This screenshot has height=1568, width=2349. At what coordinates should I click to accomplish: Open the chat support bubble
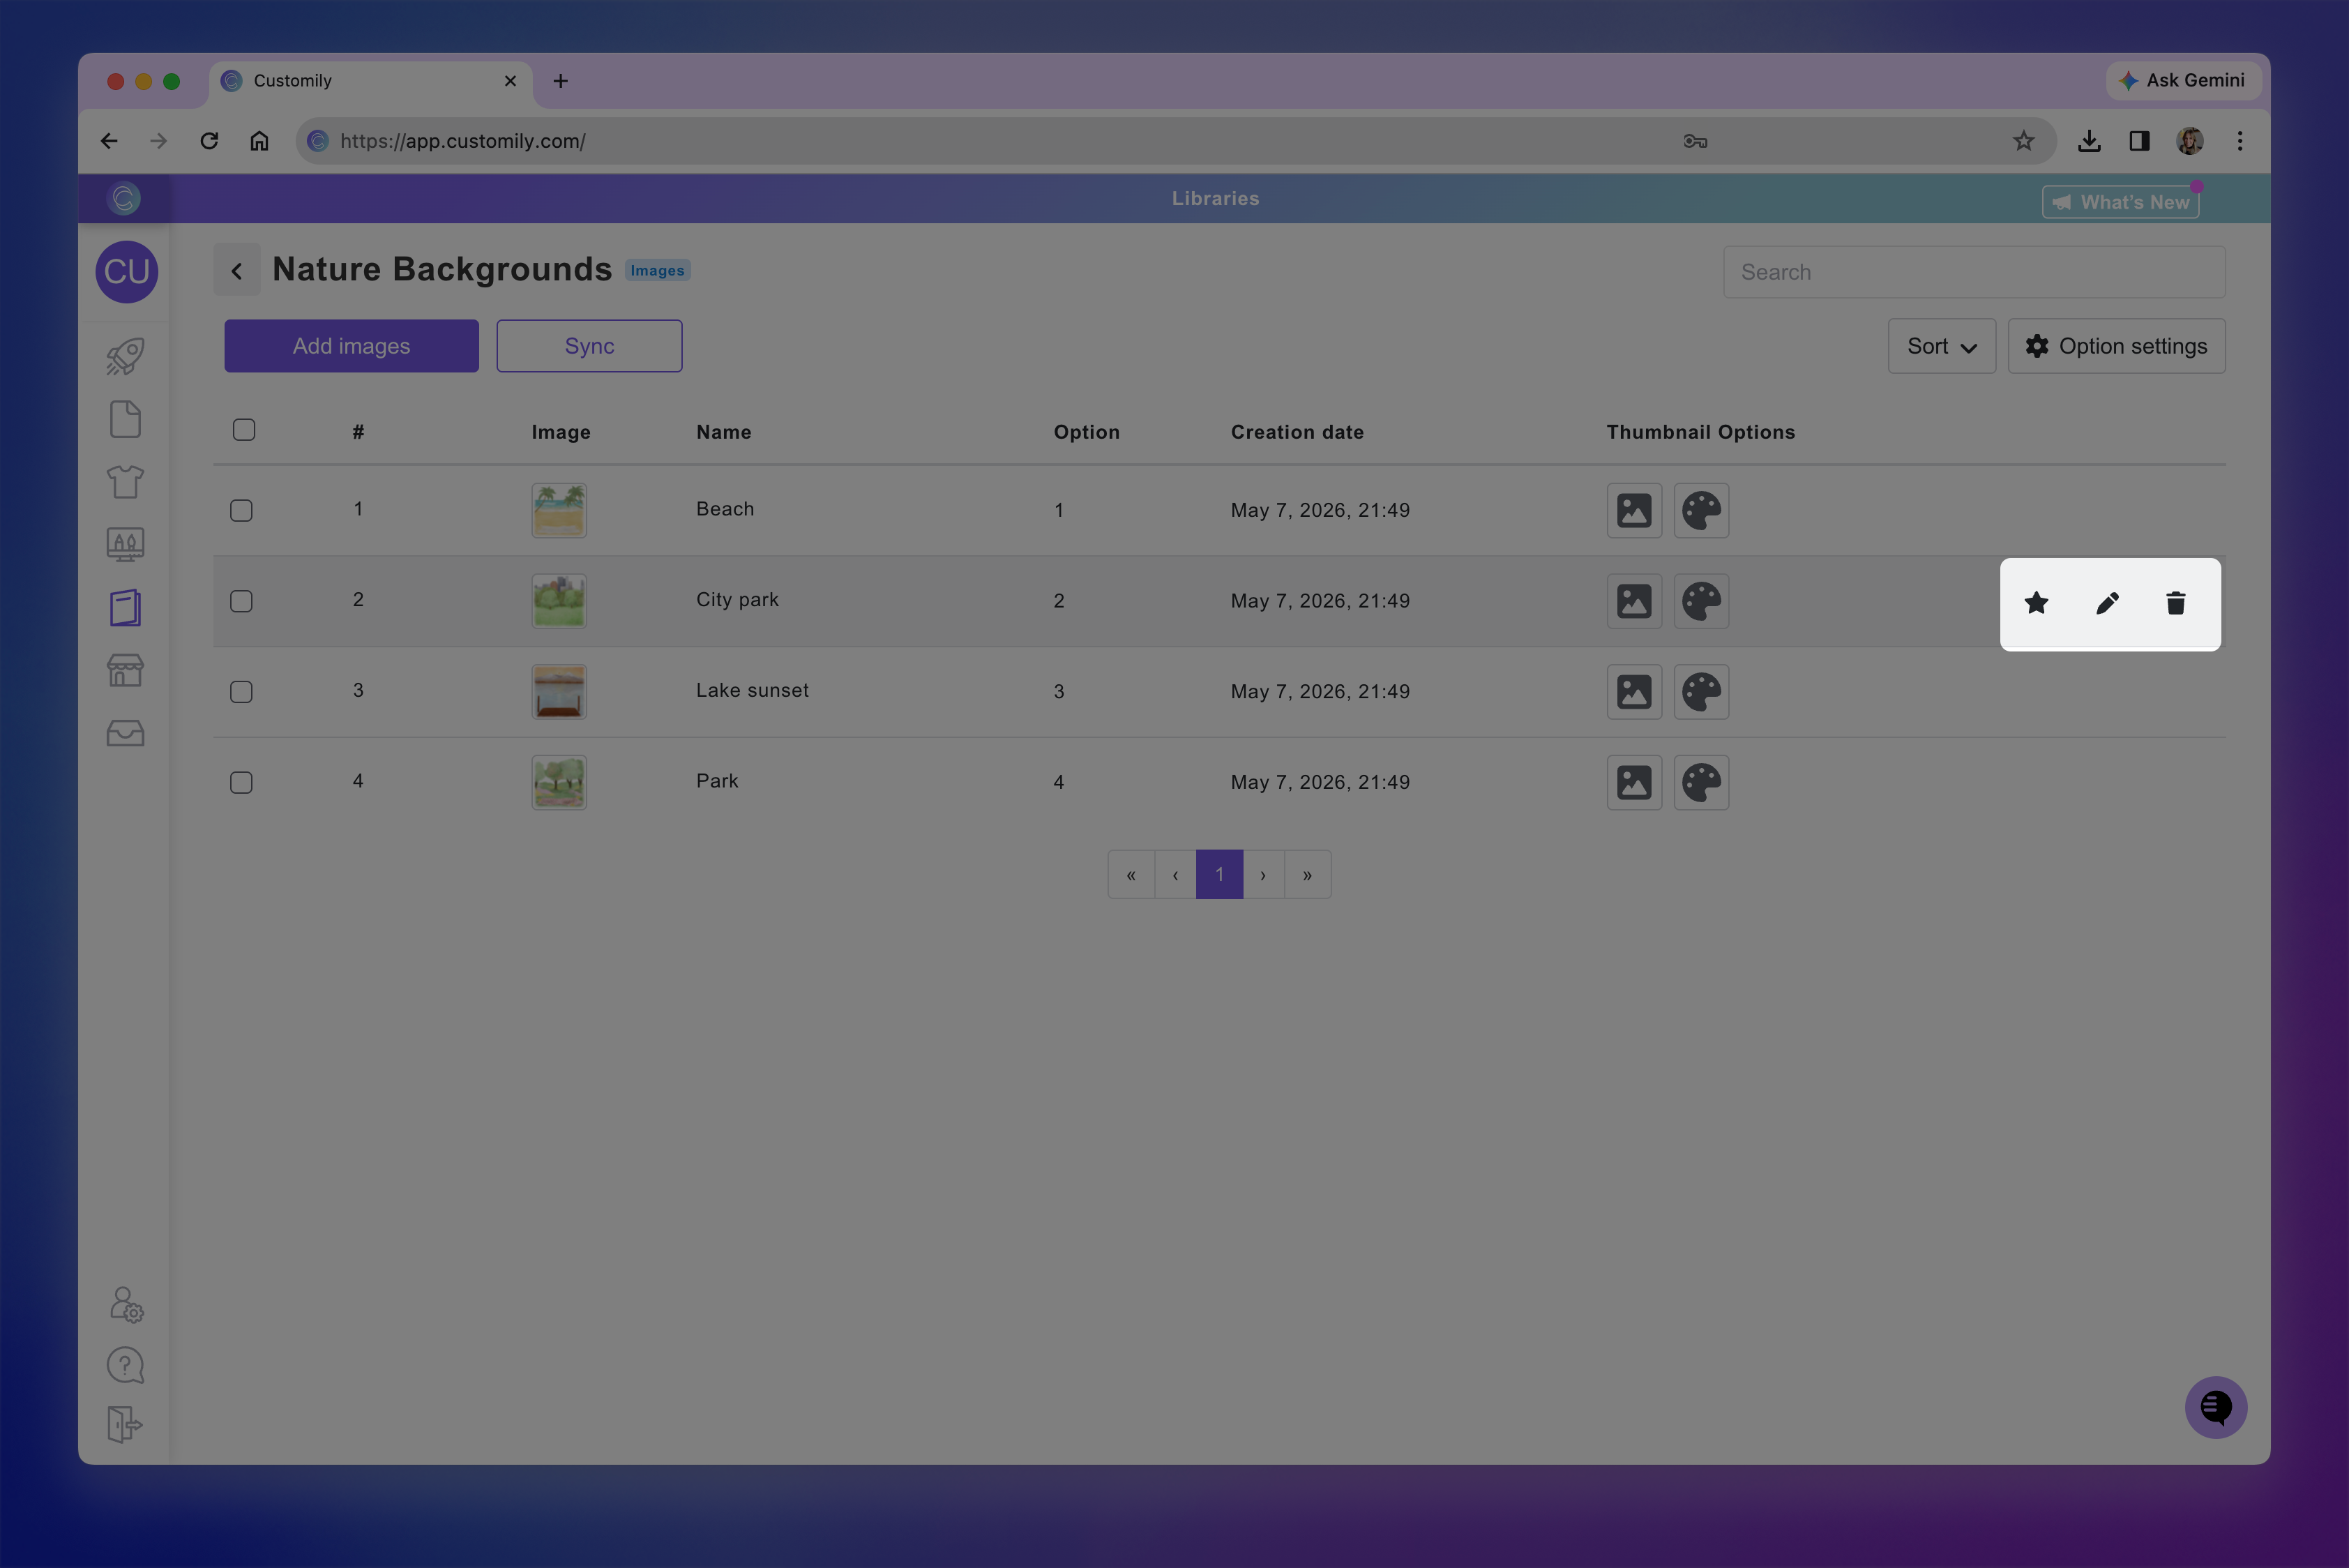[2216, 1407]
